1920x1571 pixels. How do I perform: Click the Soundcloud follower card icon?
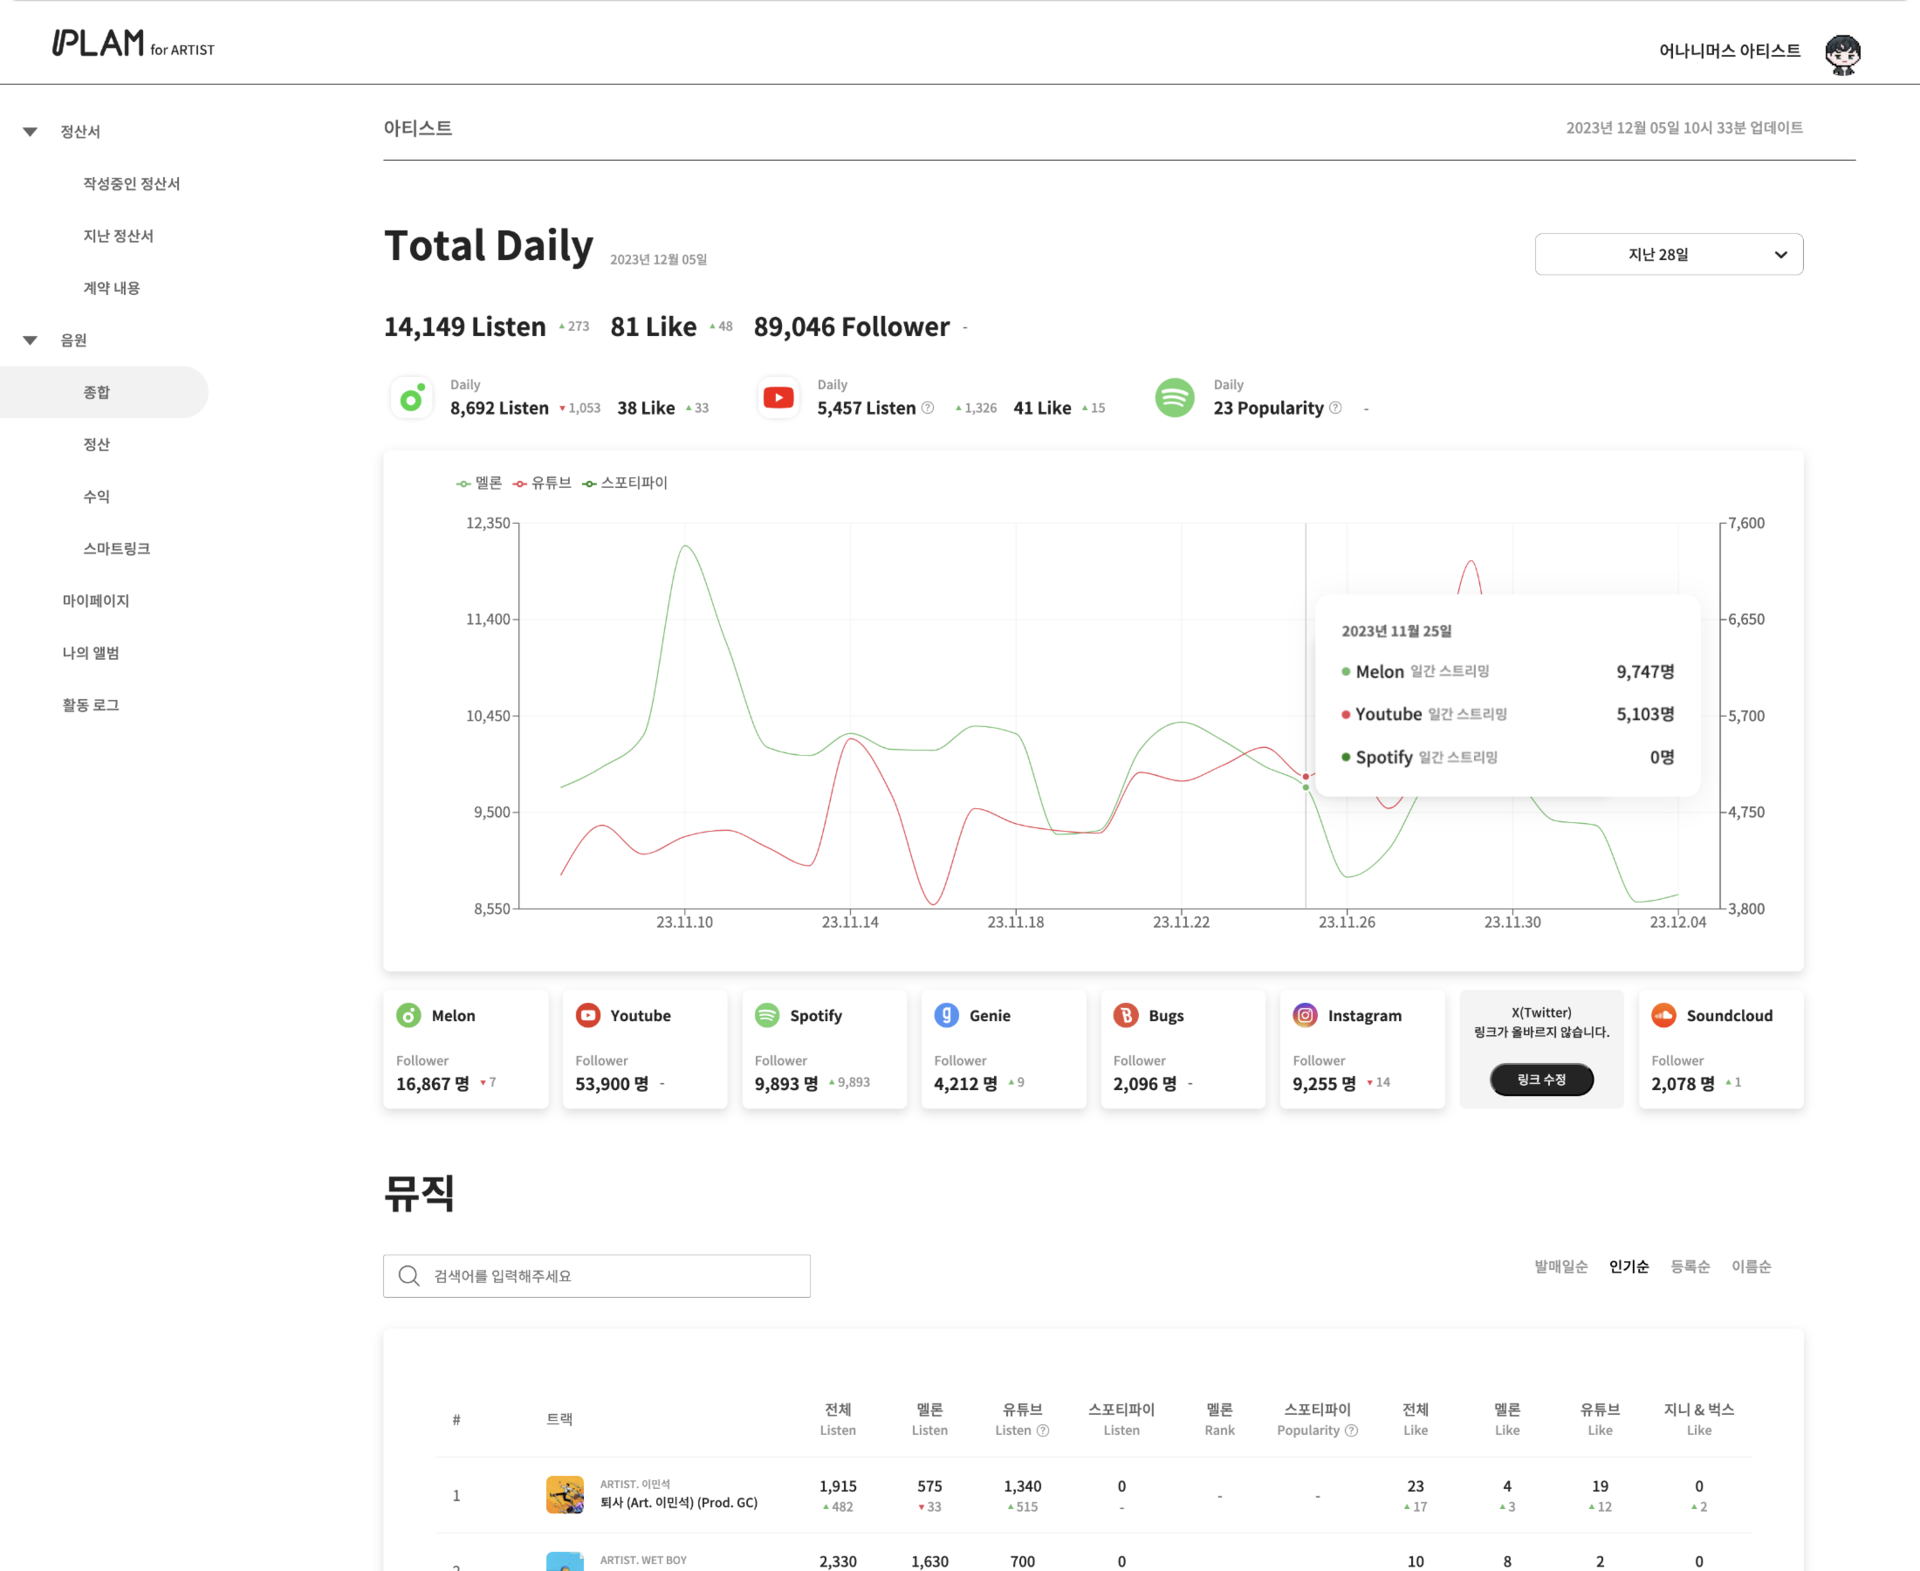click(1664, 1016)
